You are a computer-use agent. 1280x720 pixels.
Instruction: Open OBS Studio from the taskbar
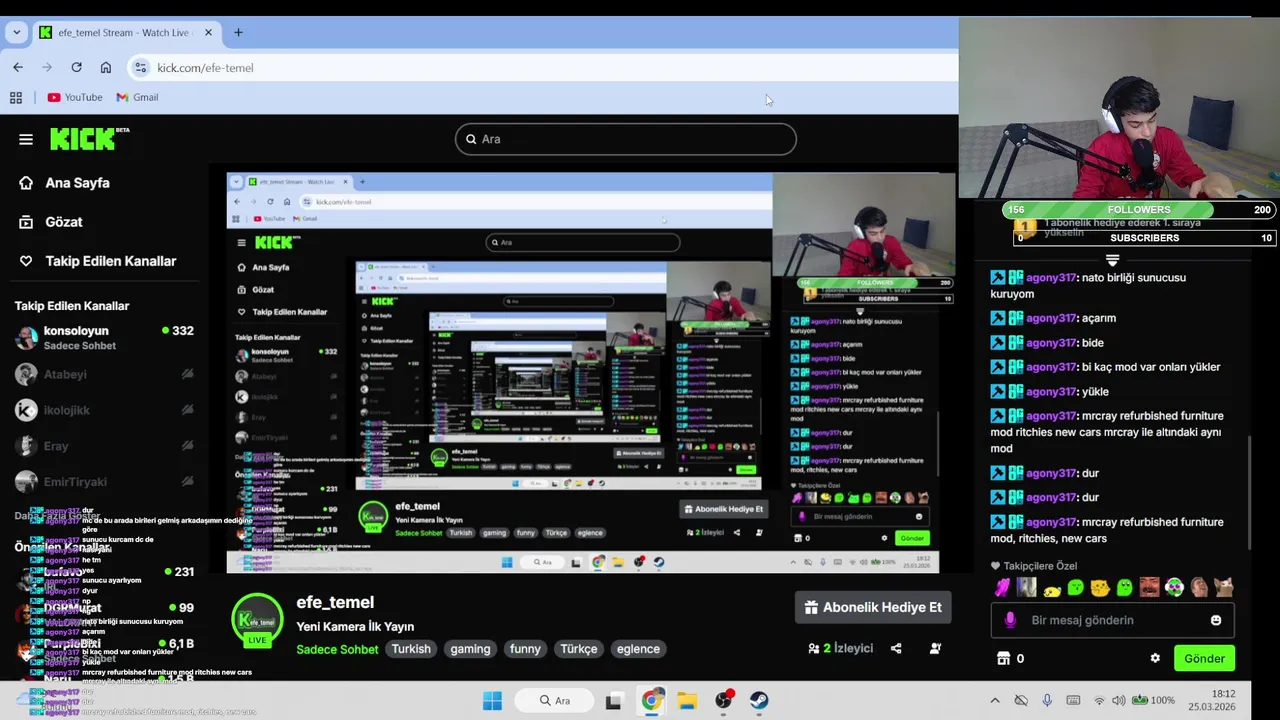tap(723, 701)
